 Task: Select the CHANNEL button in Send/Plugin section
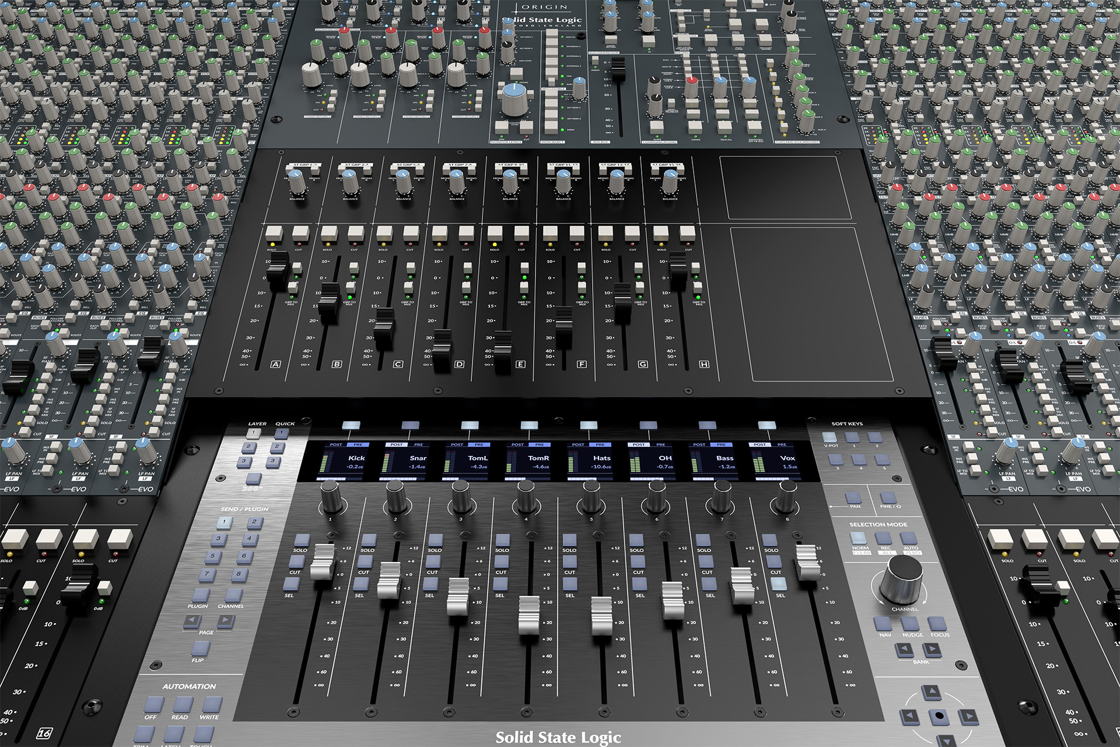[x=231, y=593]
